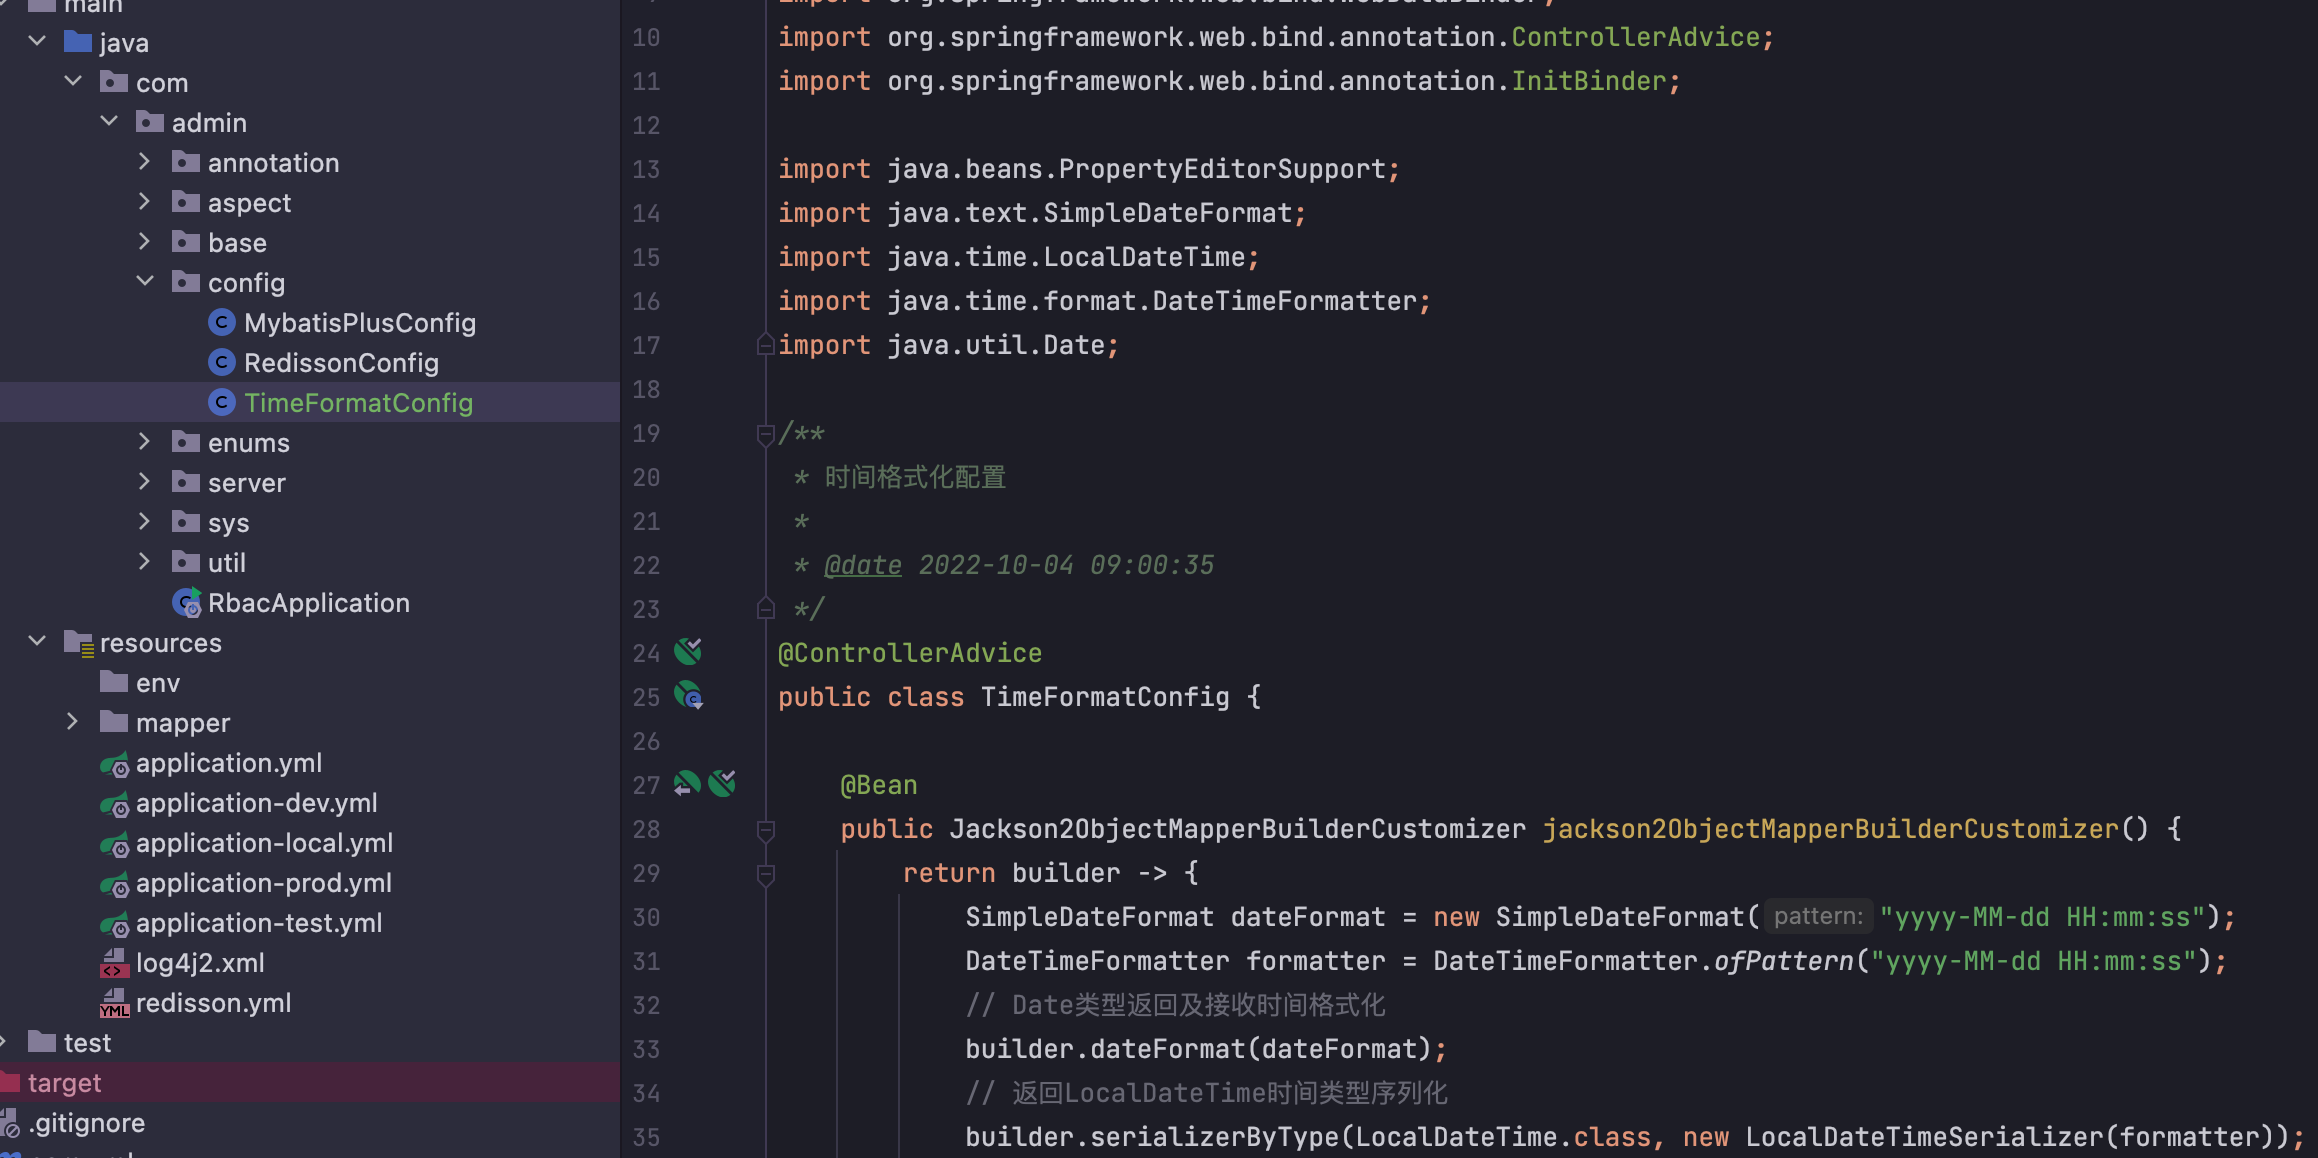Click the mapper folder icon
The height and width of the screenshot is (1158, 2318).
click(114, 722)
